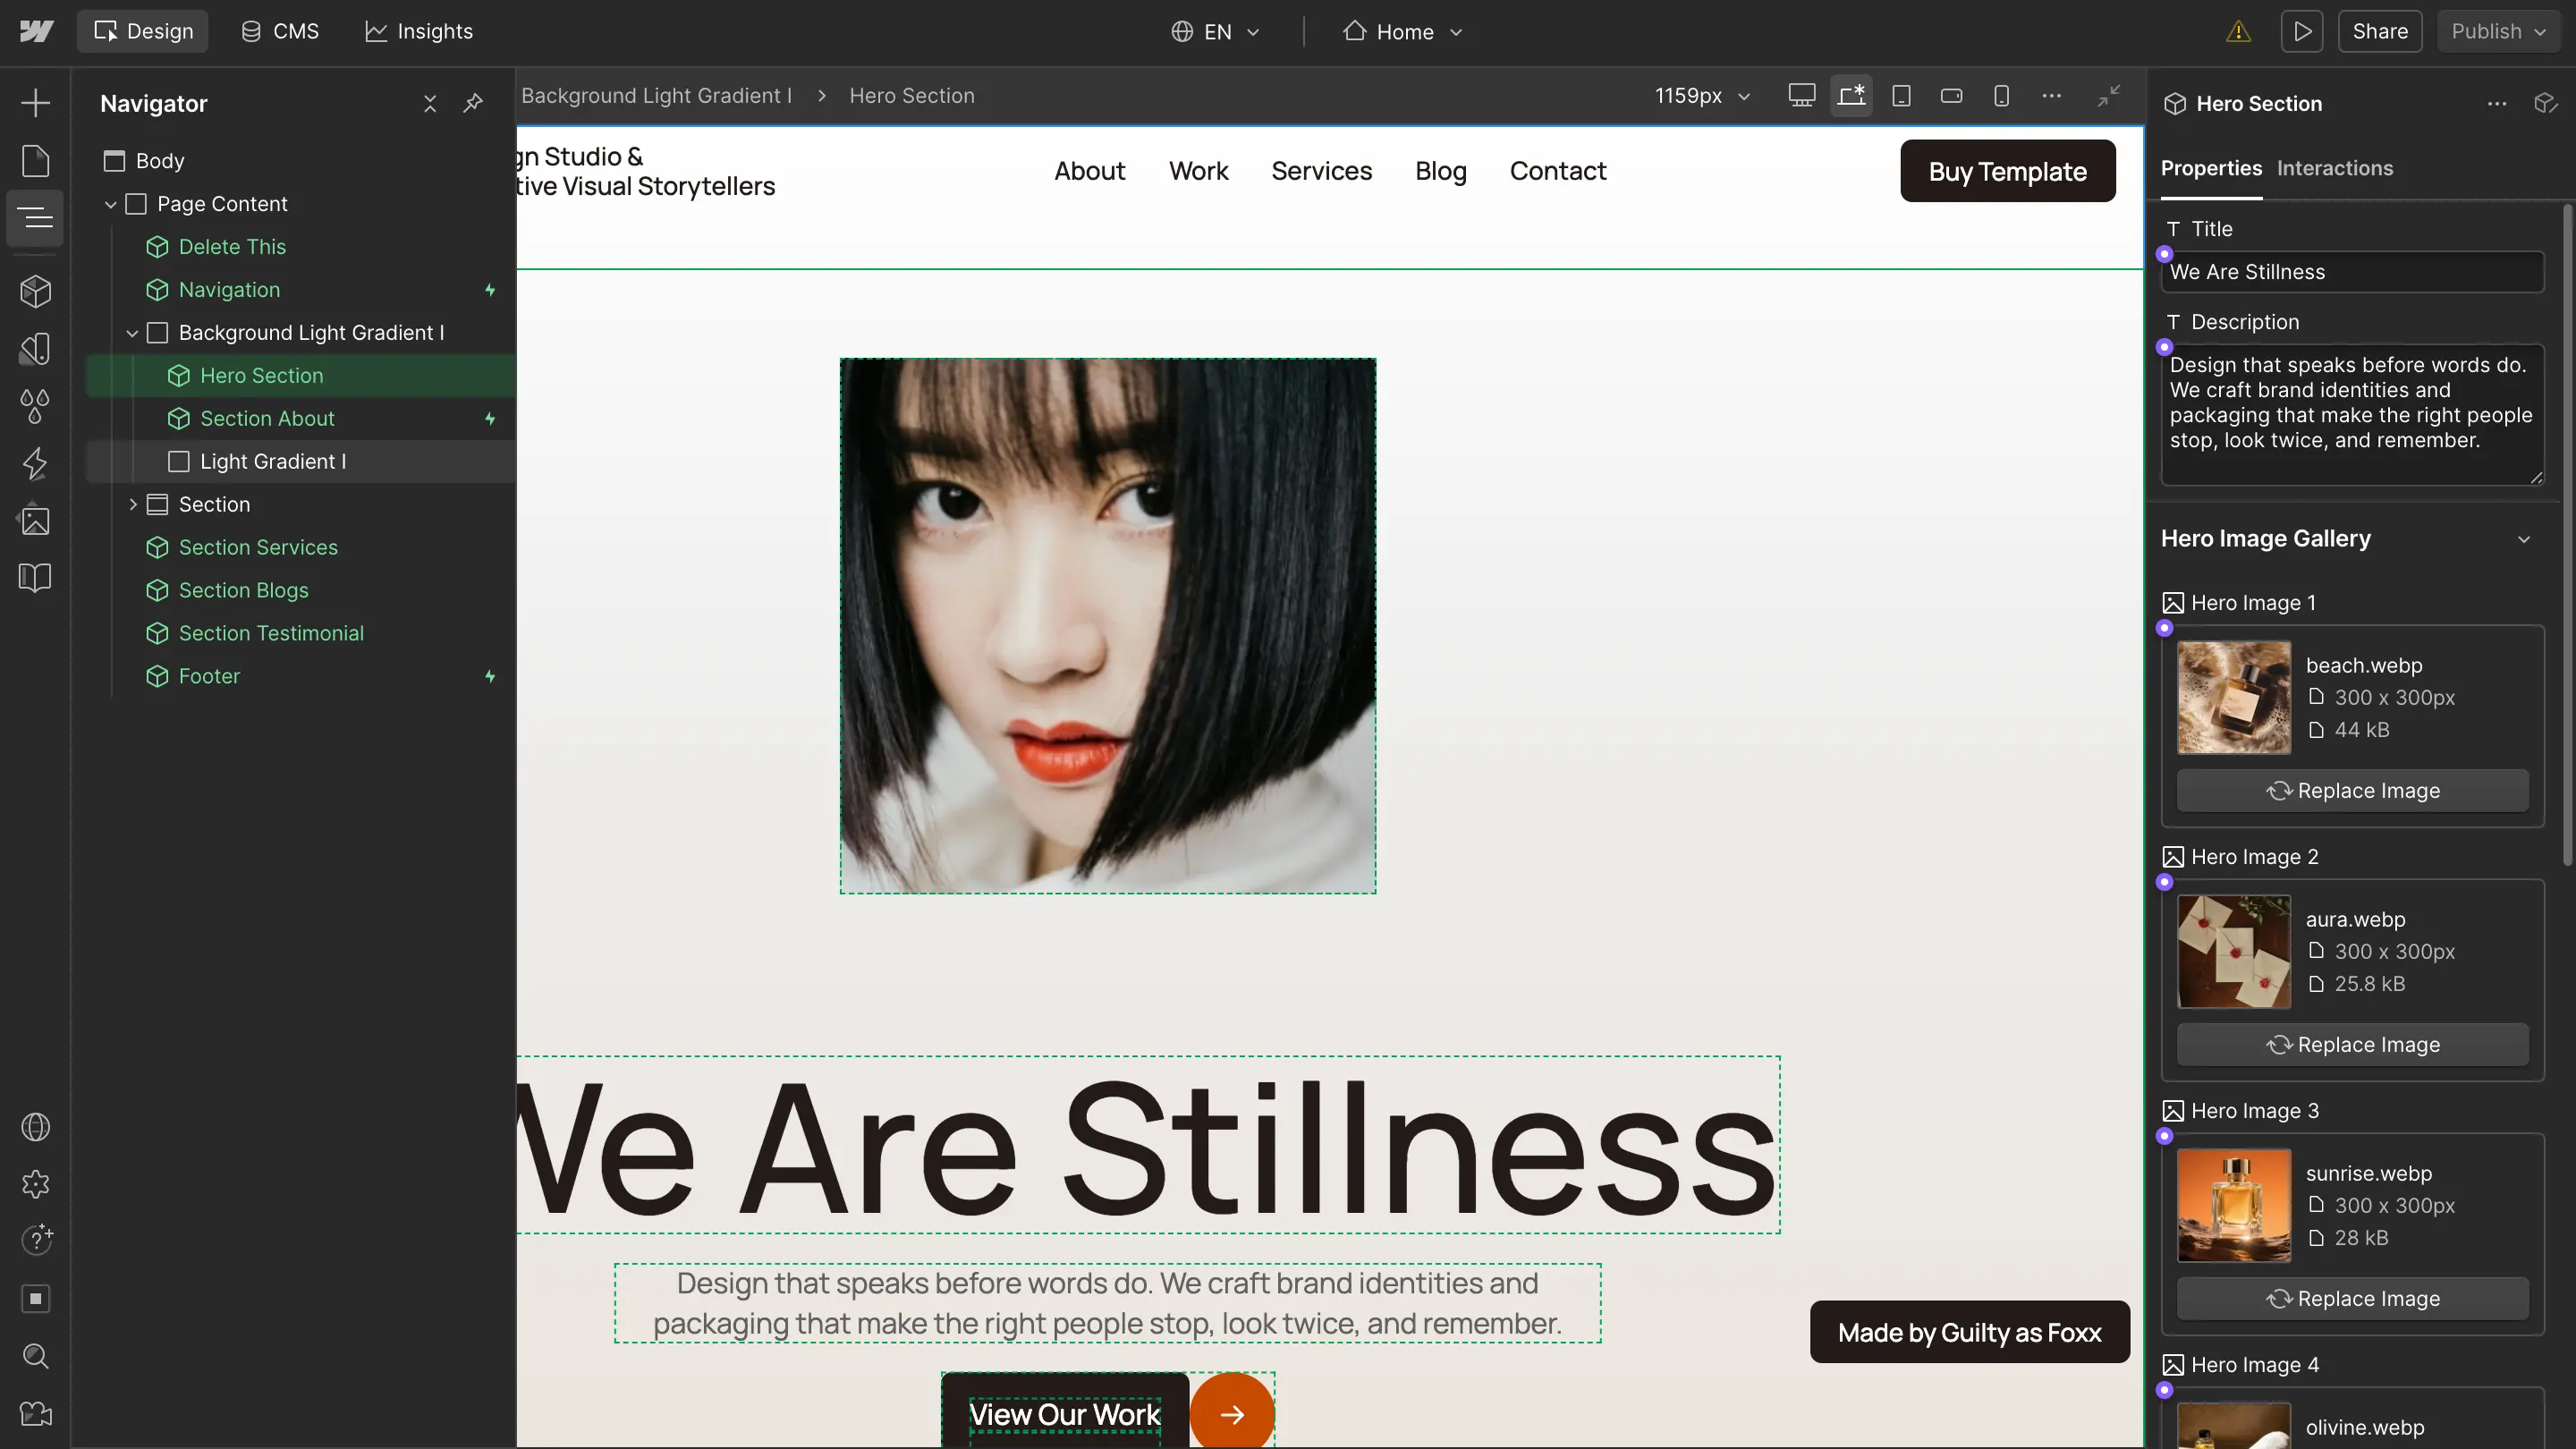Select the Tablet breakpoint icon
The image size is (2576, 1449).
(x=1901, y=95)
